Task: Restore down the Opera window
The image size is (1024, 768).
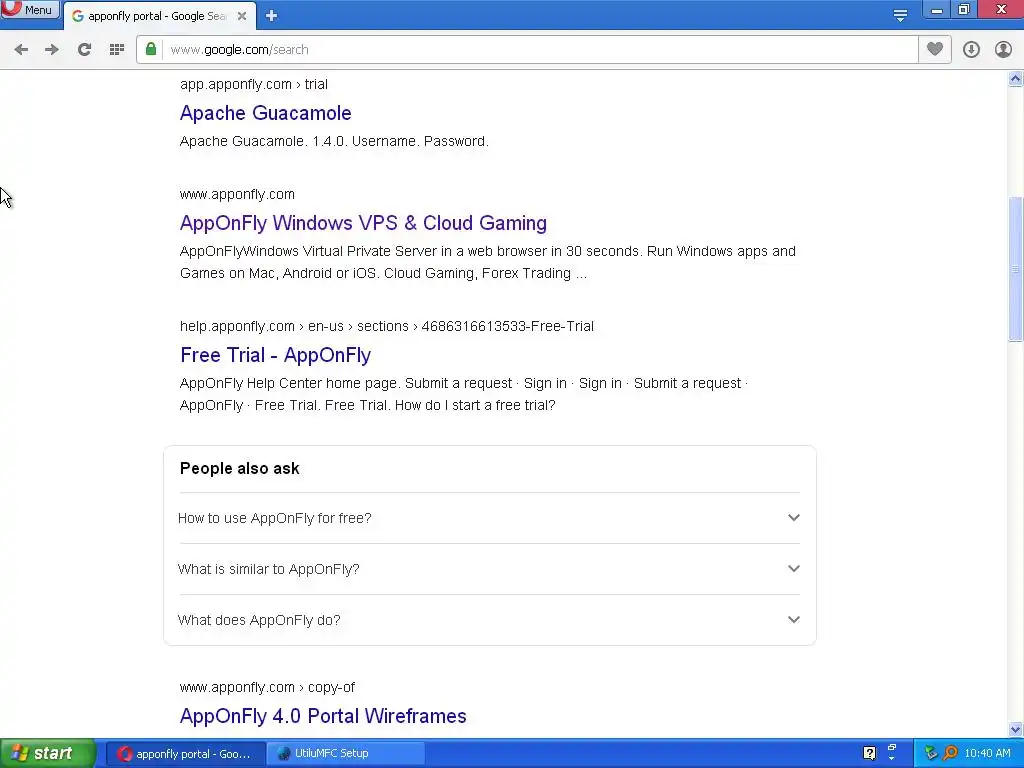Action: [x=963, y=9]
